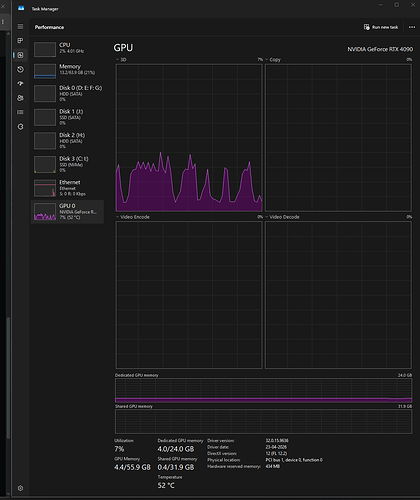Open the Users page icon
420x500 pixels.
click(20, 98)
